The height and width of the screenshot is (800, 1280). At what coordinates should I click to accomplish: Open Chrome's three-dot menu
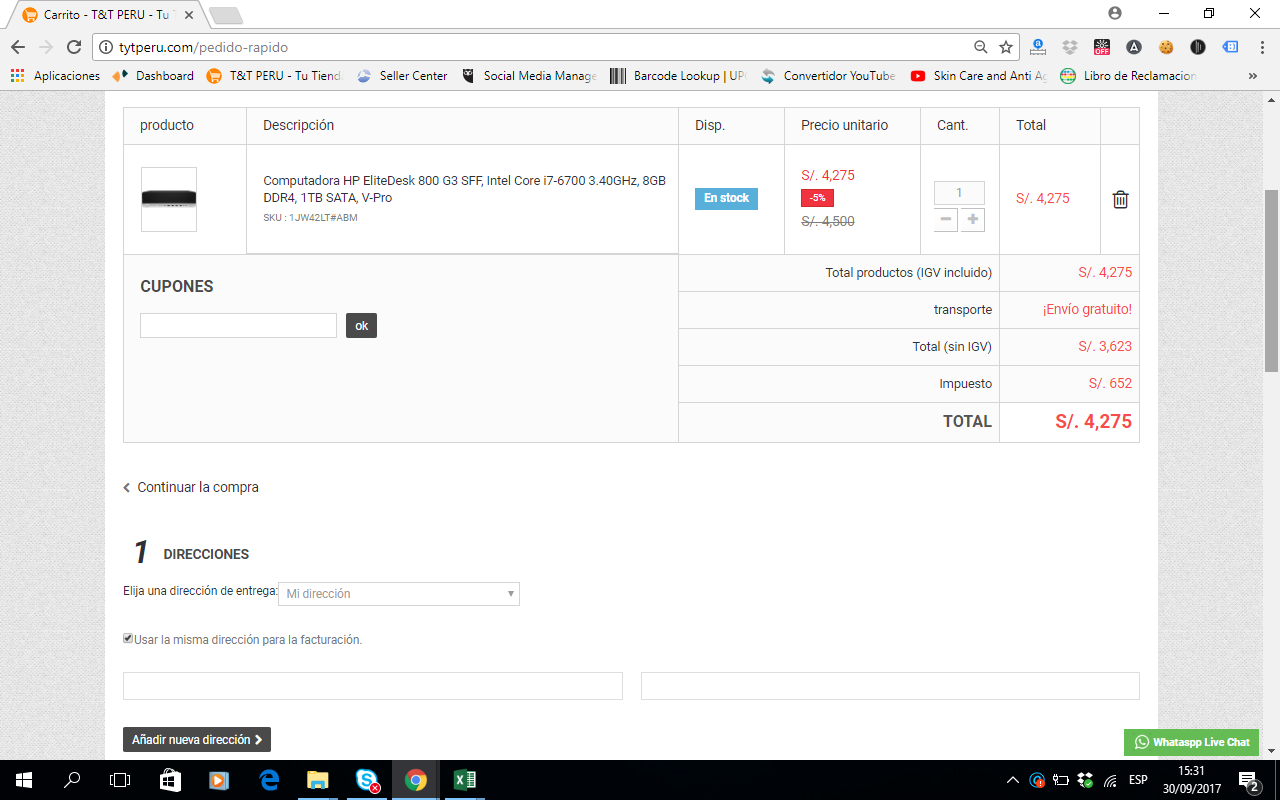click(x=1260, y=47)
